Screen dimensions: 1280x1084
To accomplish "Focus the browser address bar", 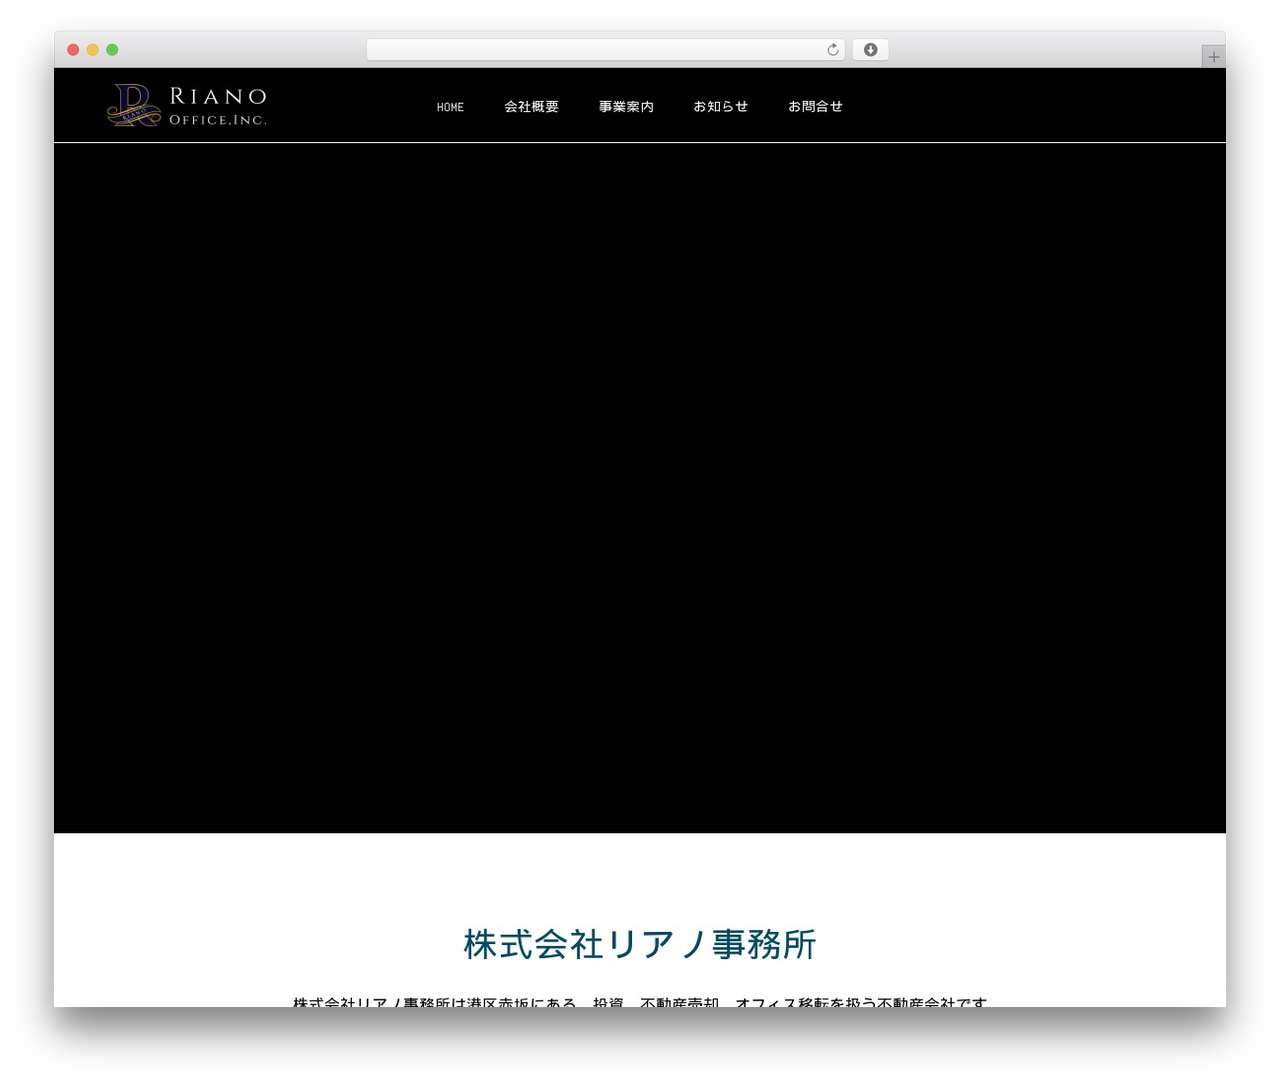I will [606, 50].
